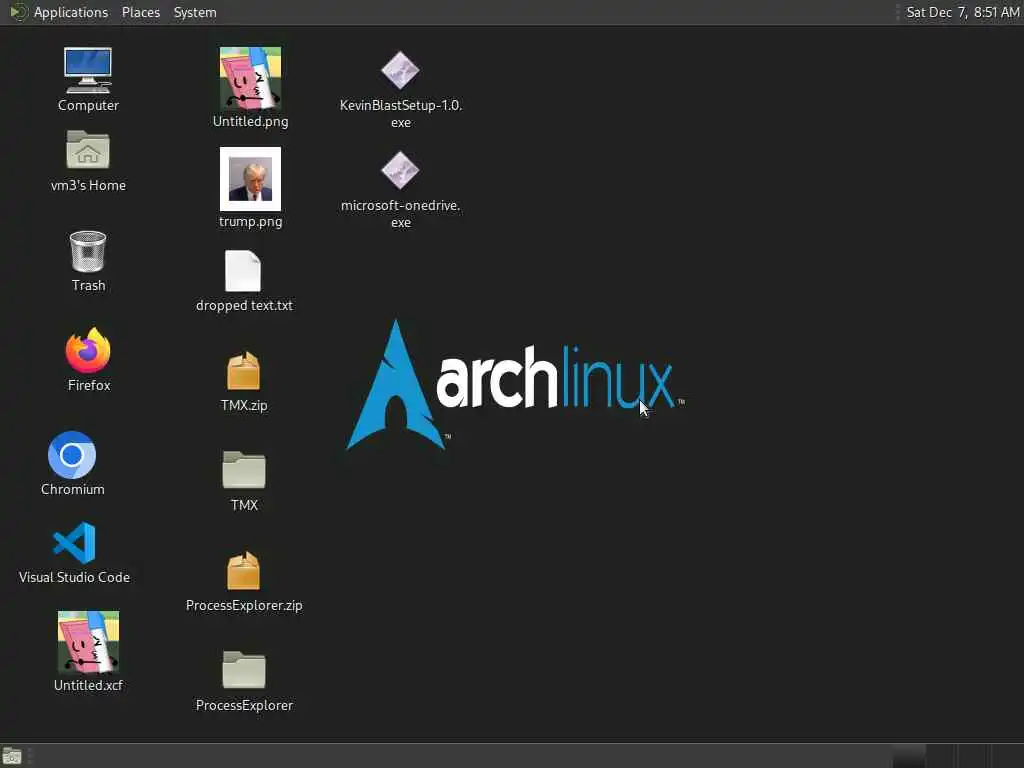
Task: Select the ProcessExplorer folder icon
Action: coord(244,669)
